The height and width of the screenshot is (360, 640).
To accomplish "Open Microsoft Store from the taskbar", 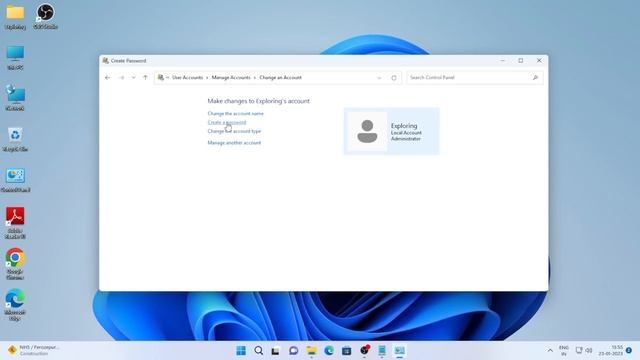I will click(x=347, y=351).
